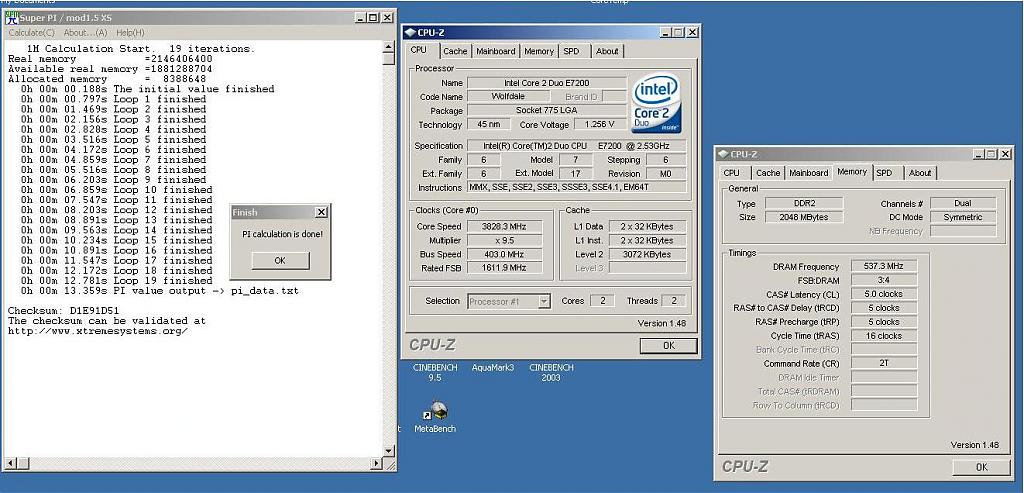Switch to Cache tab in Memory CPU-Z window
Screen dimensions: 1024x493
pyautogui.click(x=767, y=173)
